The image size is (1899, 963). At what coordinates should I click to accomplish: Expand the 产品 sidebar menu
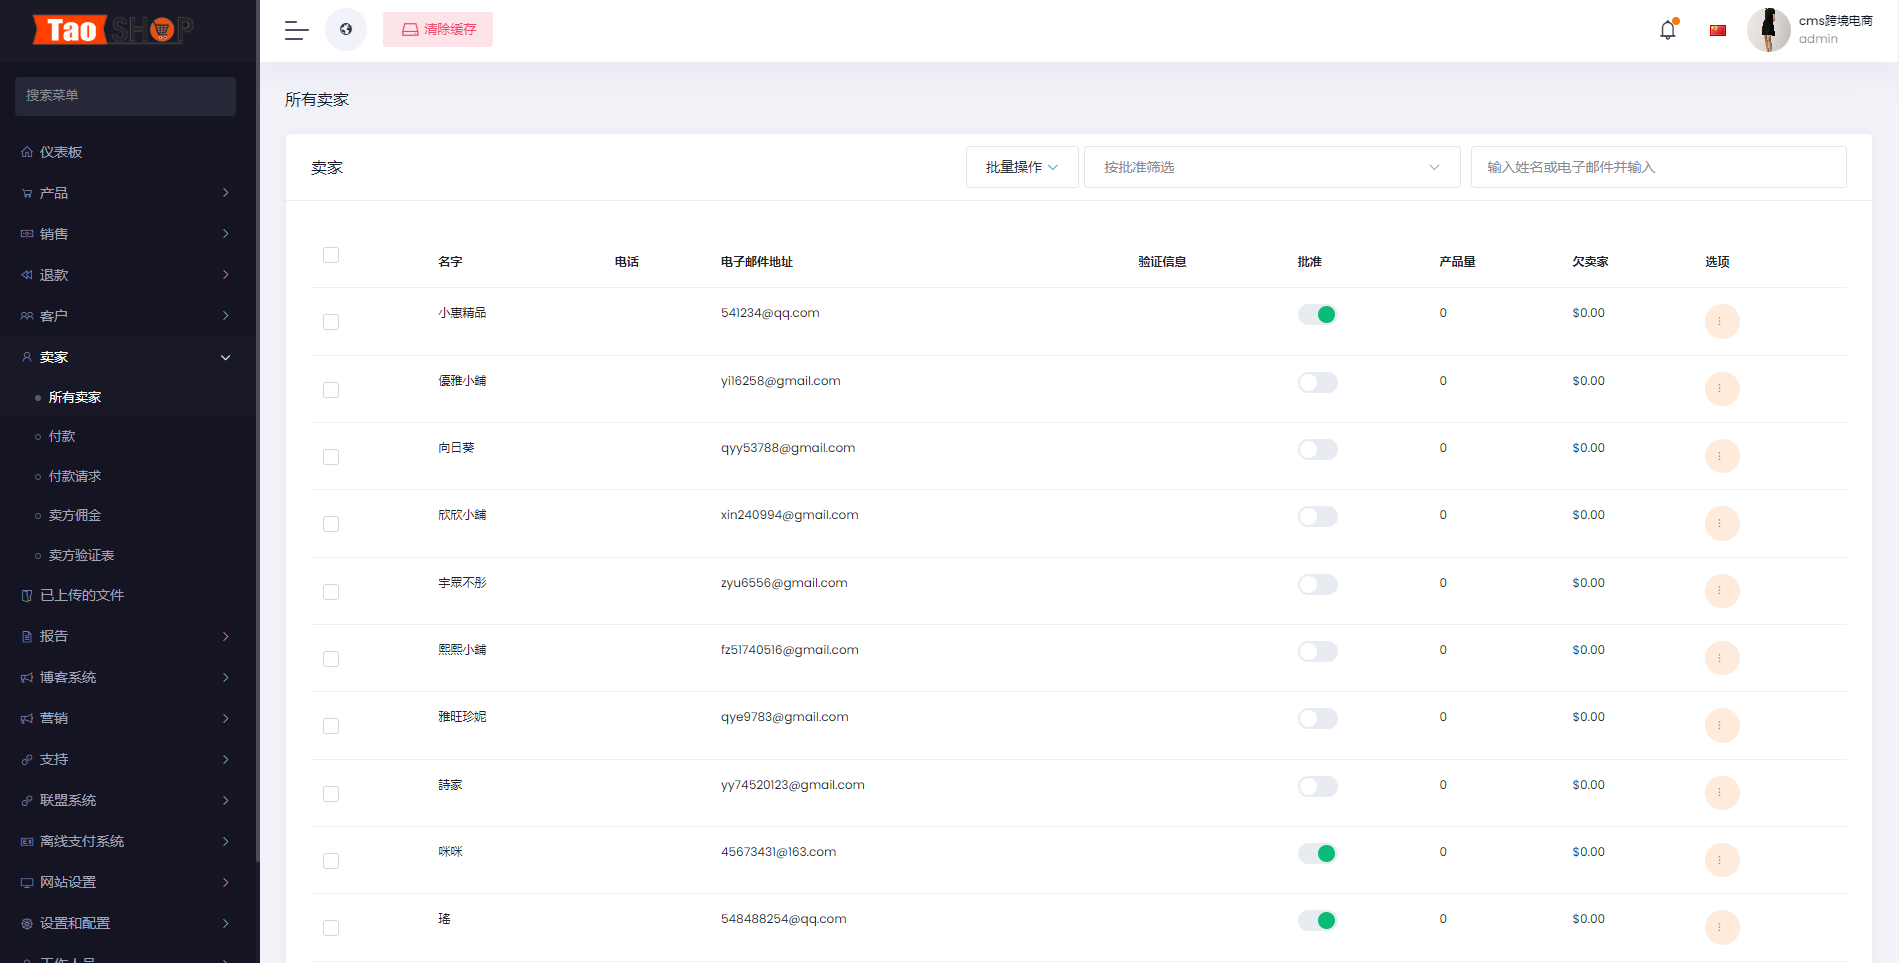pyautogui.click(x=125, y=193)
